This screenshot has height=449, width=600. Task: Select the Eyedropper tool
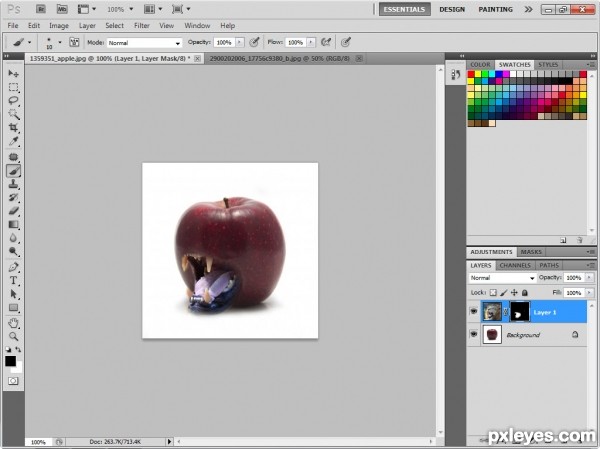13,141
